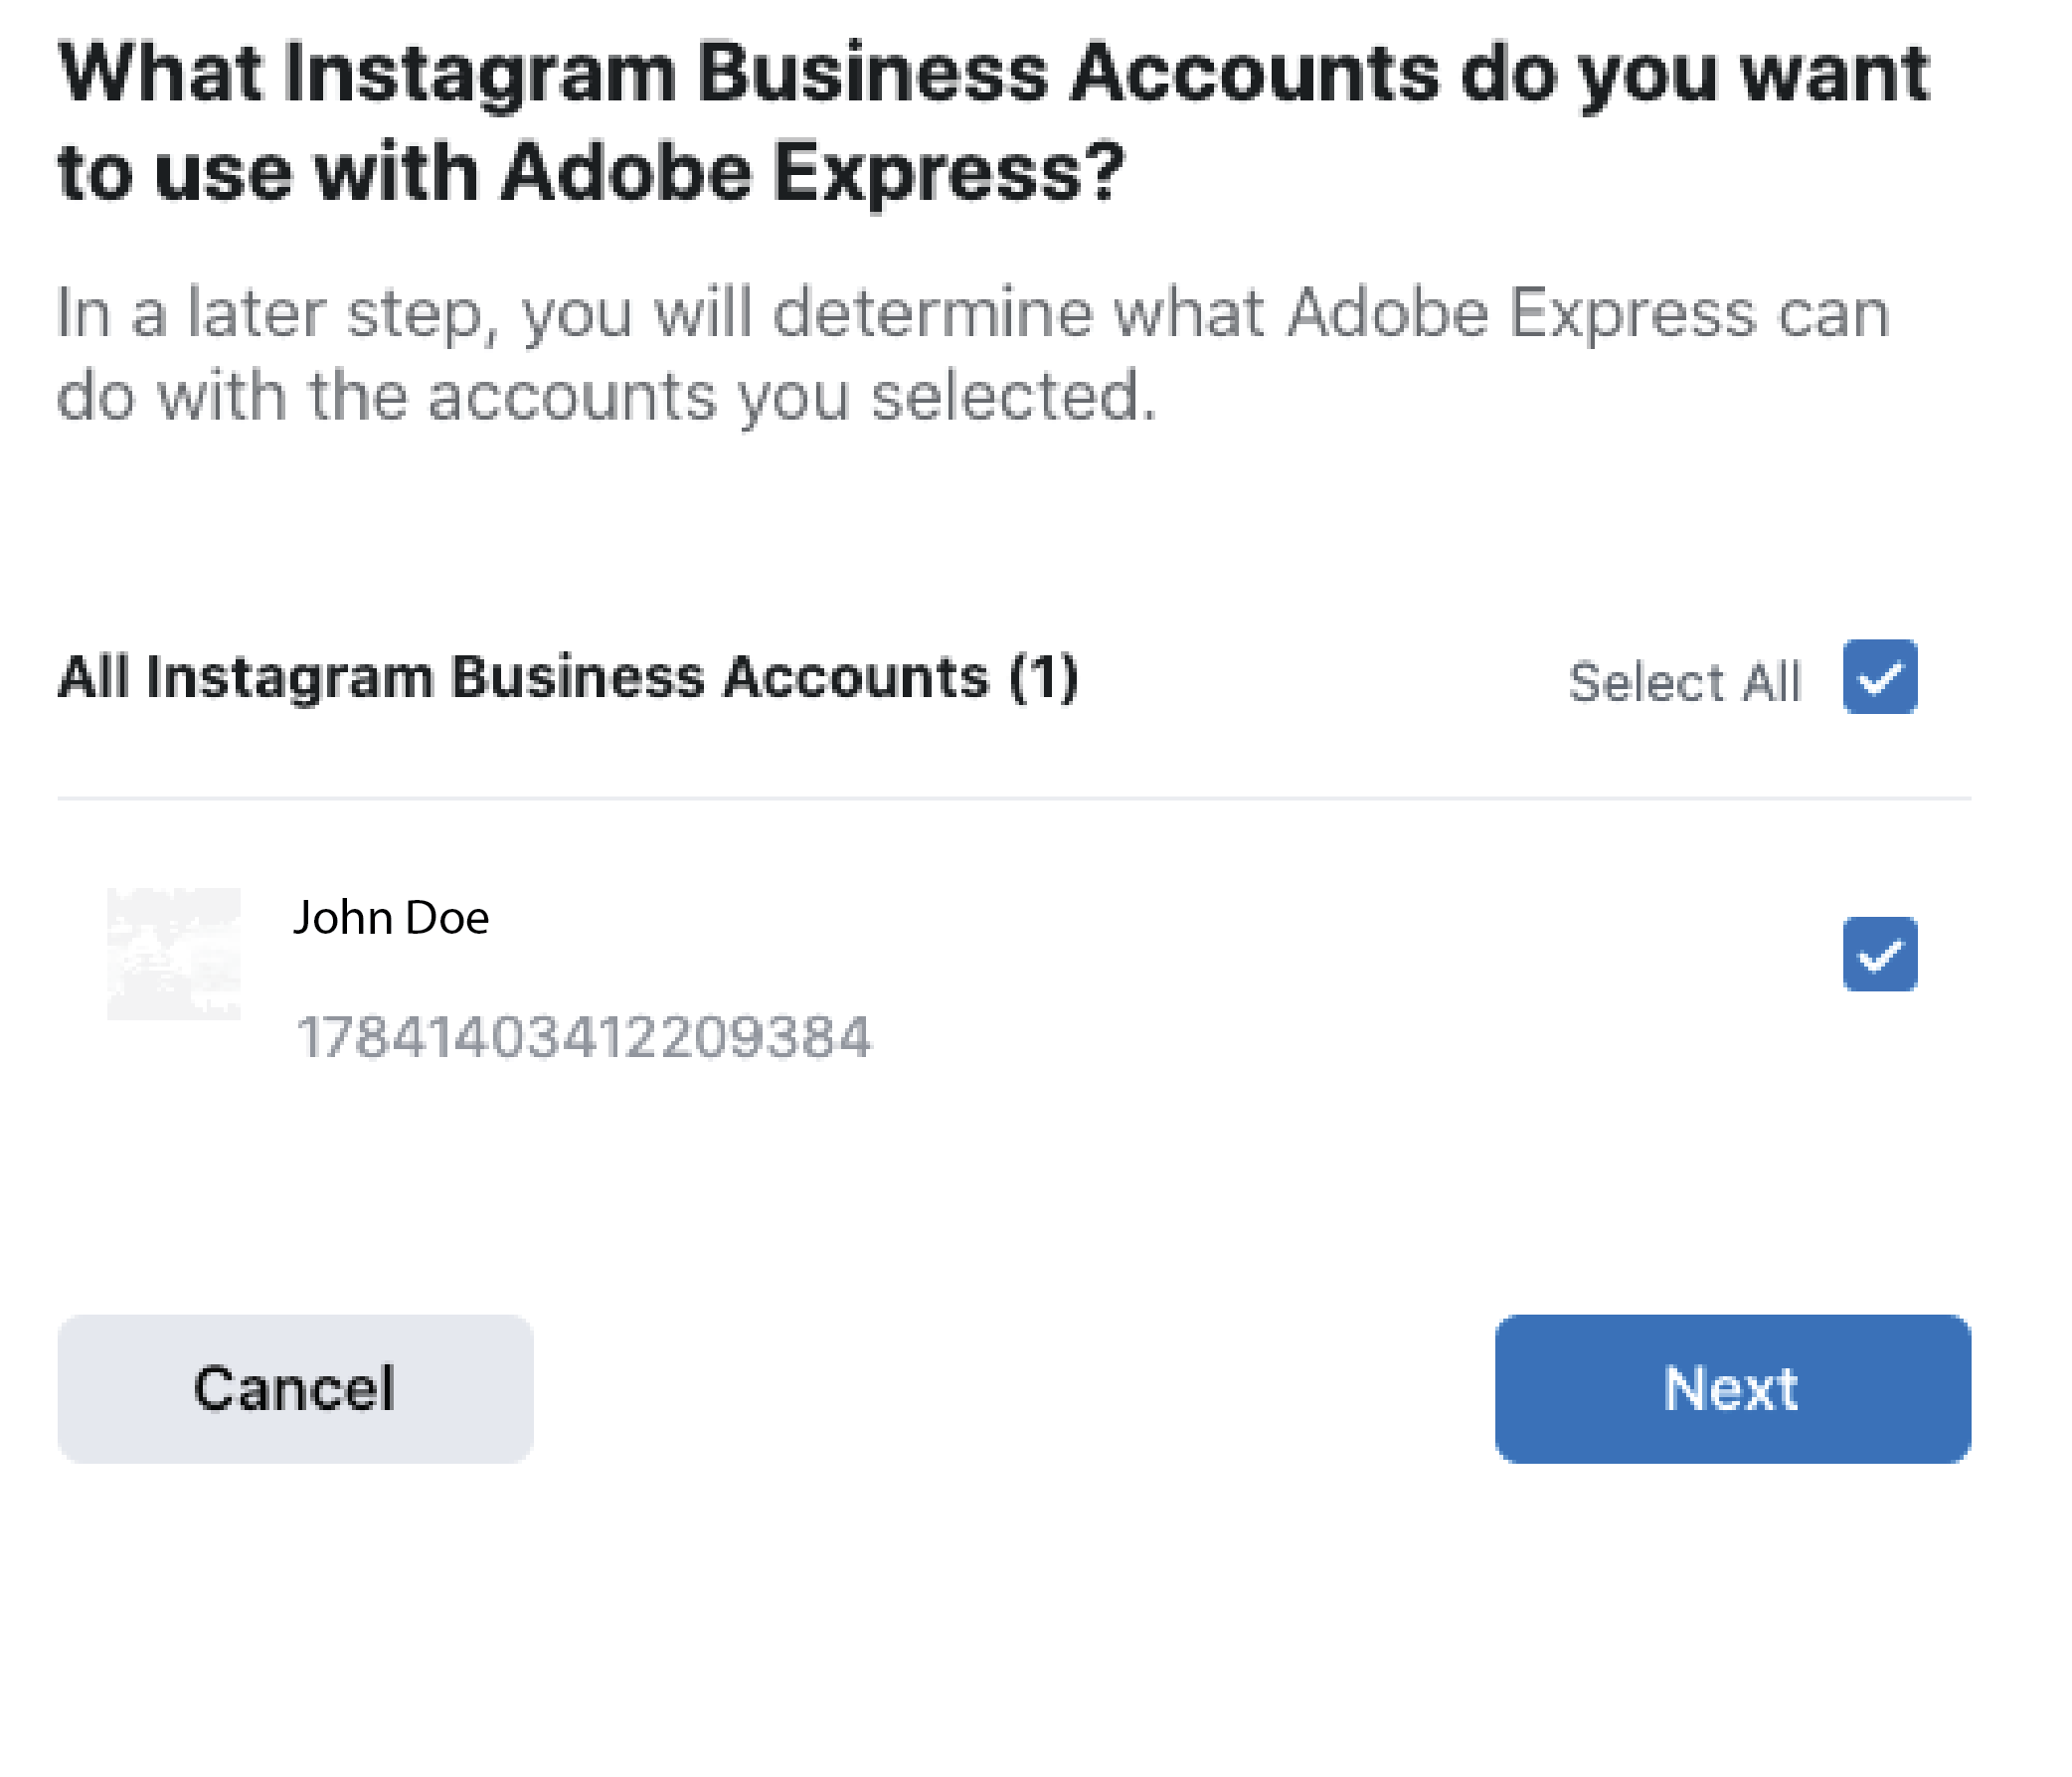Image resolution: width=2072 pixels, height=1777 pixels.
Task: Click the Select All text label
Action: 1684,682
